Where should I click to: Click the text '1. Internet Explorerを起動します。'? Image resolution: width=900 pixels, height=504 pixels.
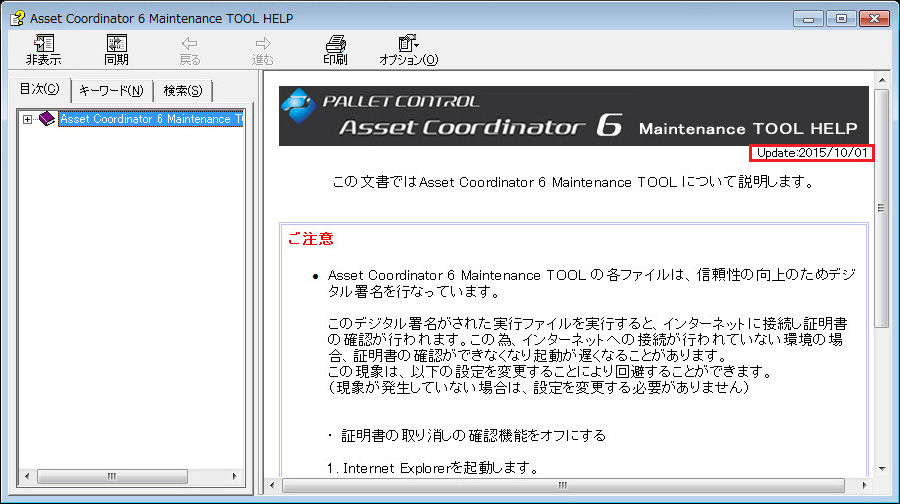(433, 468)
